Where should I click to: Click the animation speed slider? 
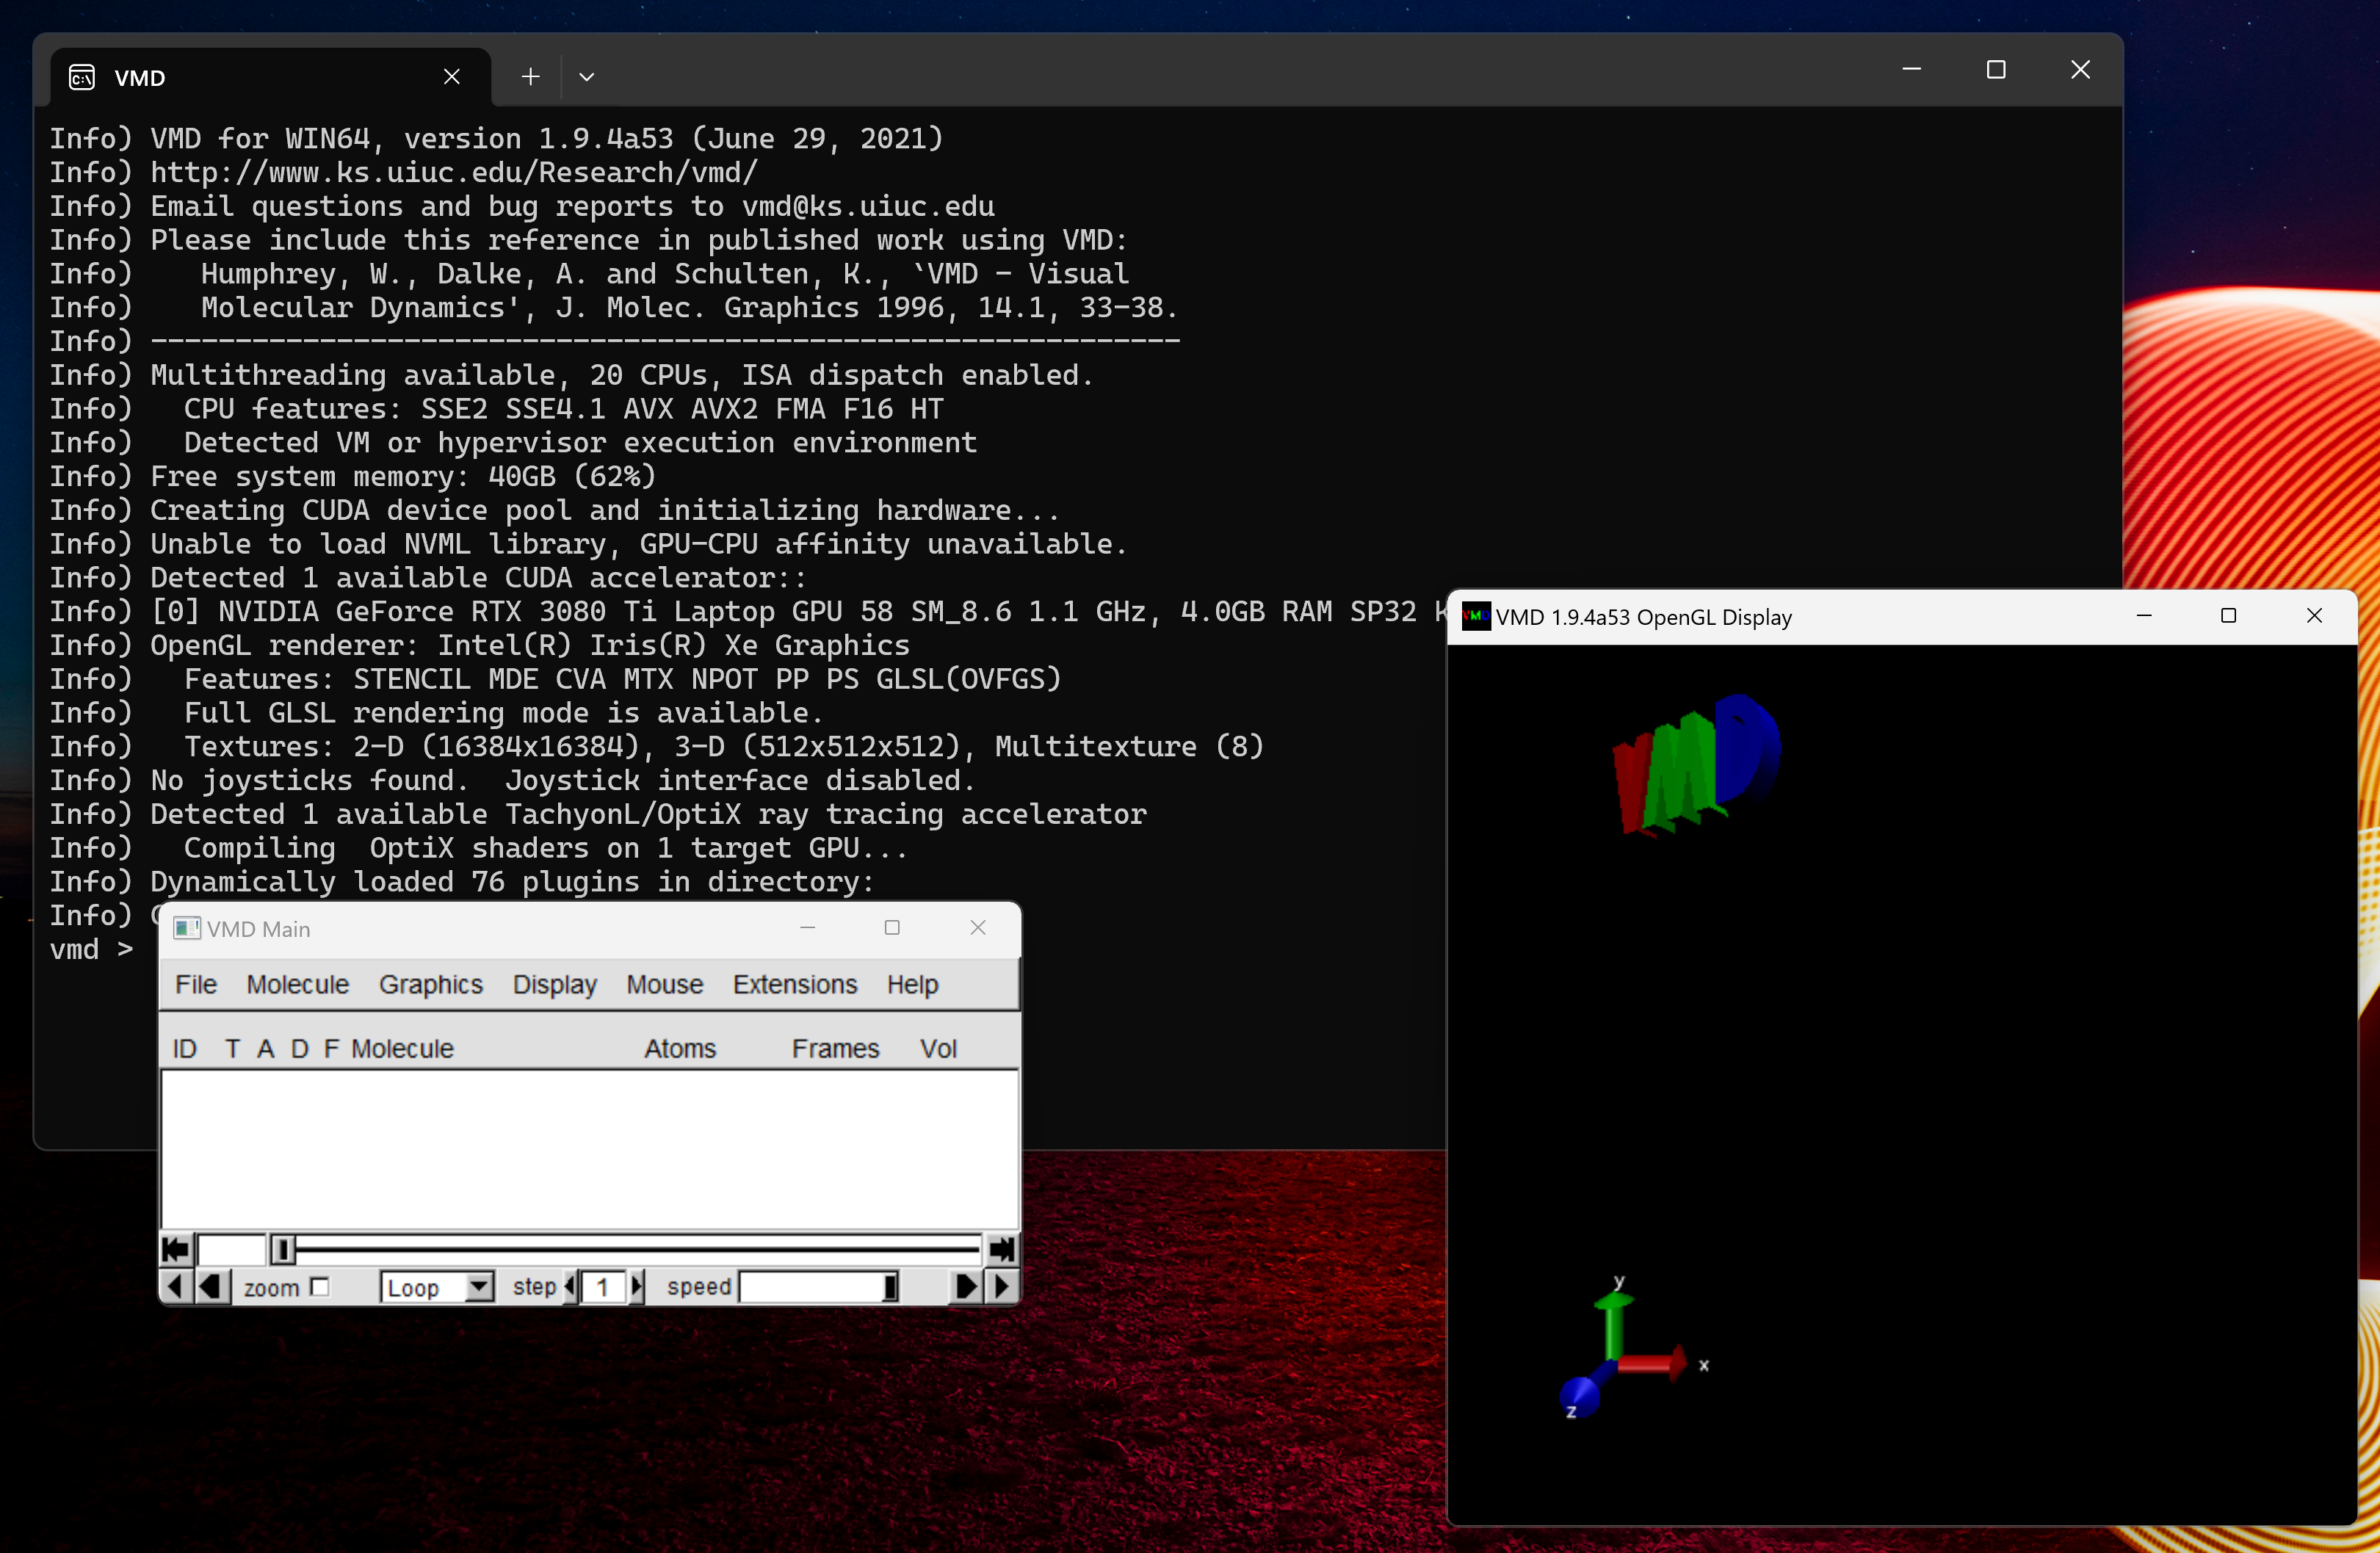818,1287
